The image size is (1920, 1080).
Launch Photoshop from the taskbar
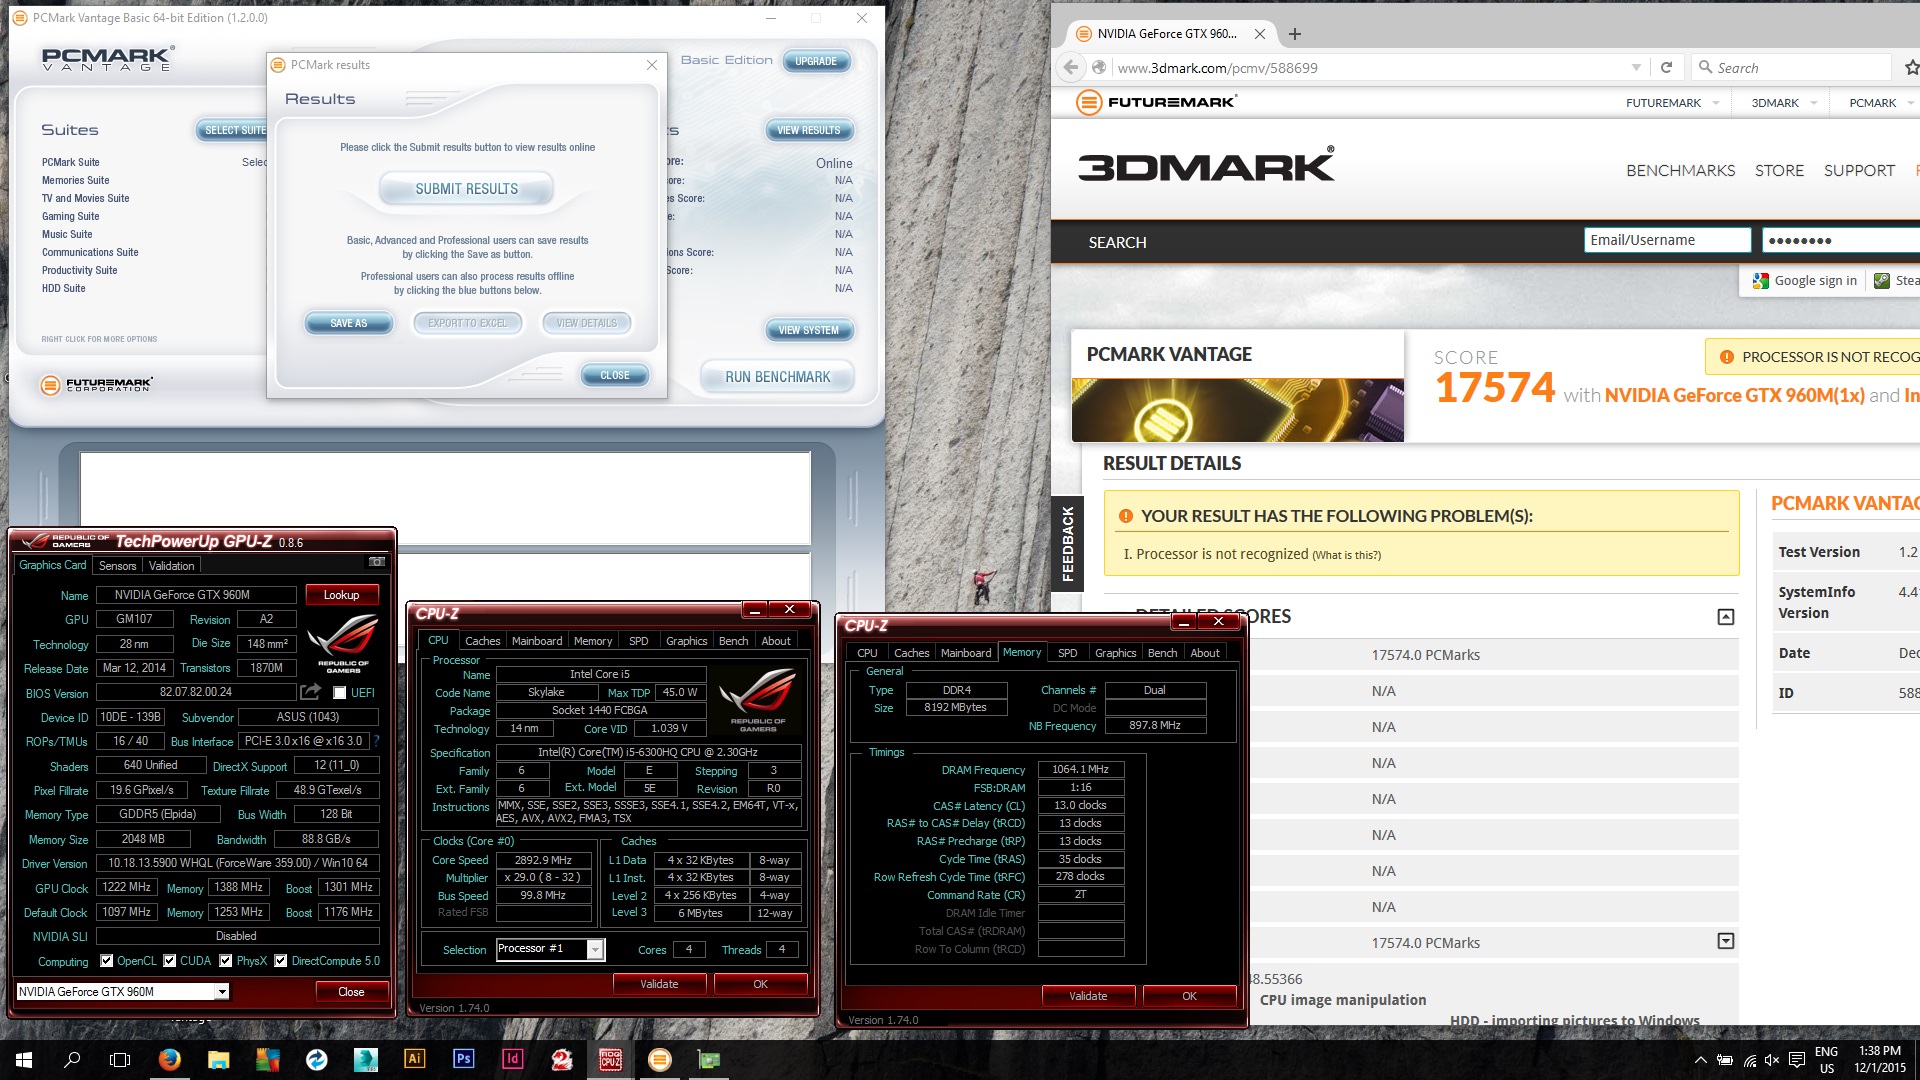463,1059
